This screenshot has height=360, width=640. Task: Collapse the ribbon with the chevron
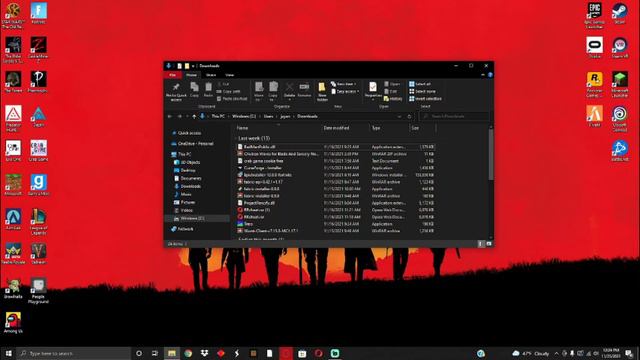pyautogui.click(x=483, y=75)
